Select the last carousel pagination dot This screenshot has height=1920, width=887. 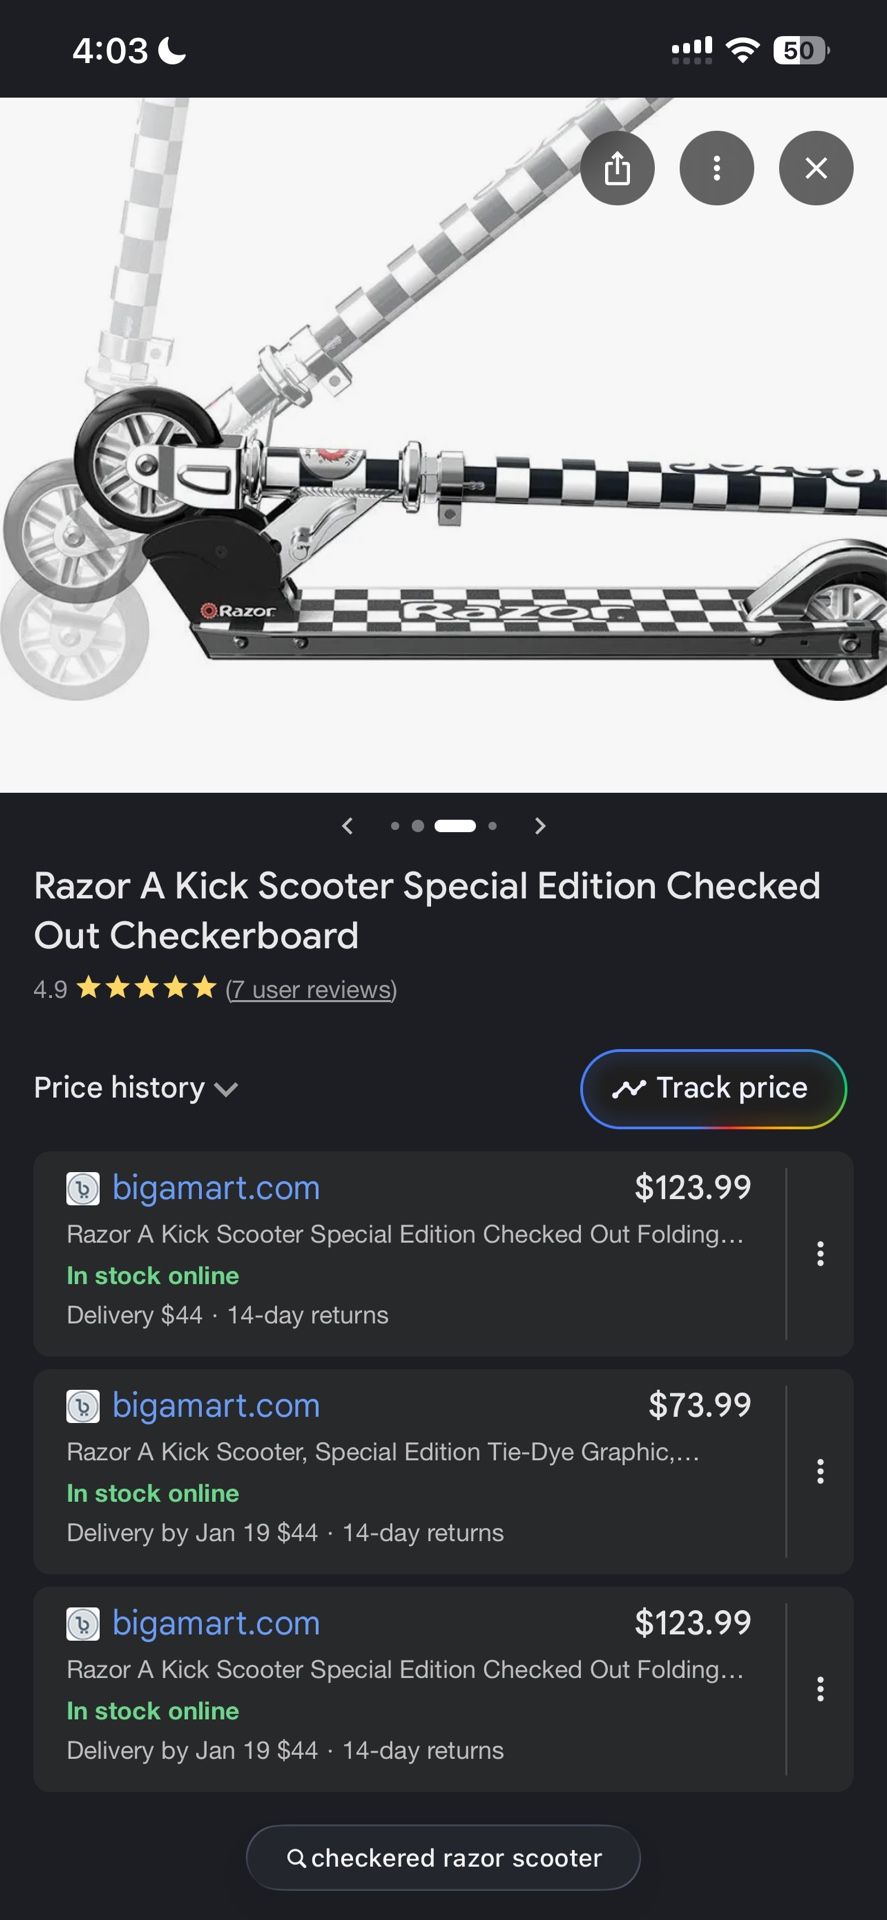coord(492,826)
